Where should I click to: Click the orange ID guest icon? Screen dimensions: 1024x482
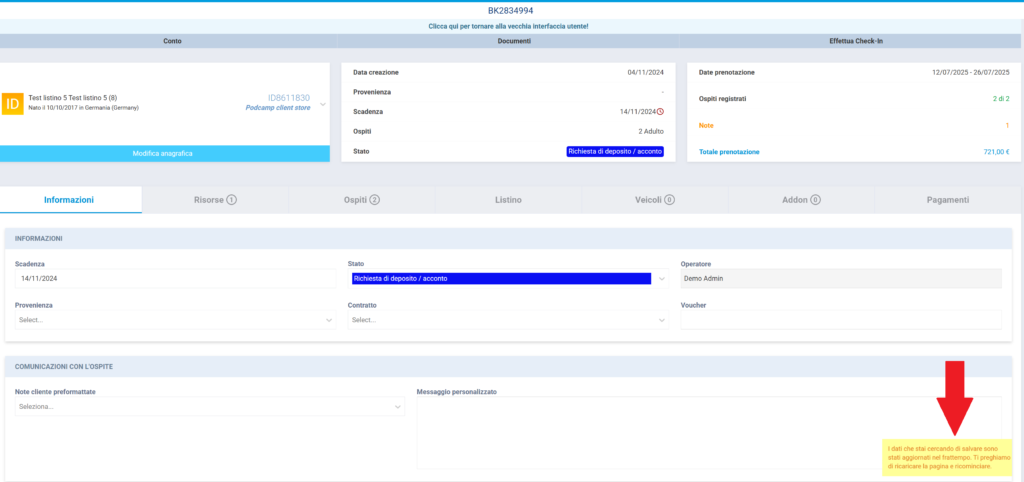coord(13,103)
